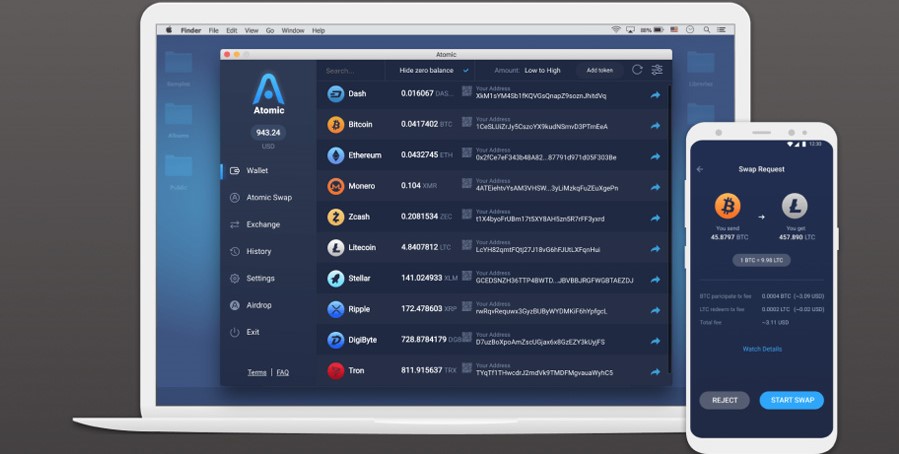Click the Zcash balance 0.2081534
This screenshot has width=899, height=454.
[x=419, y=216]
